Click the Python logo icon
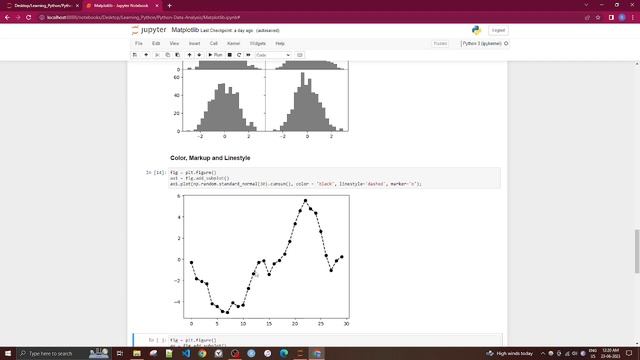This screenshot has width=640, height=360. tap(476, 30)
